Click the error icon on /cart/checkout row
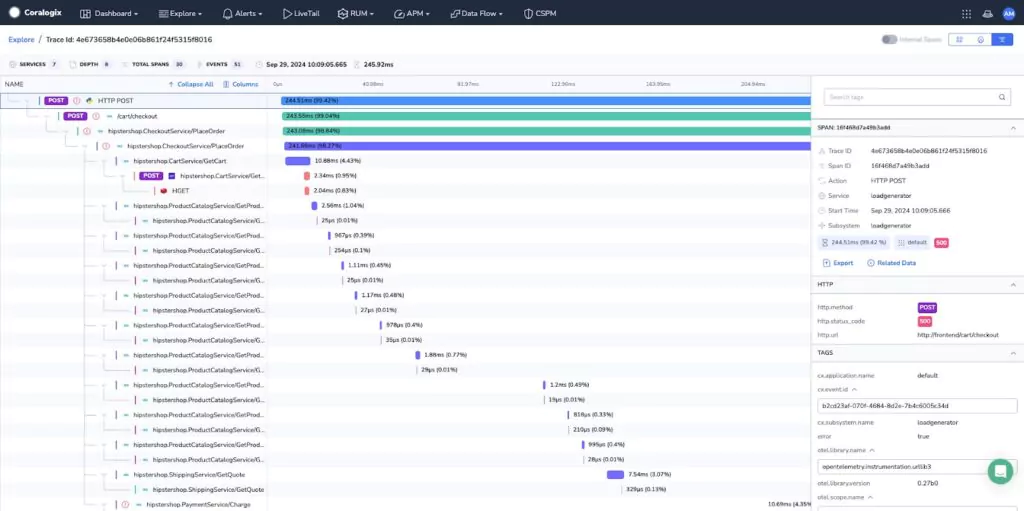The height and width of the screenshot is (511, 1024). (x=96, y=116)
